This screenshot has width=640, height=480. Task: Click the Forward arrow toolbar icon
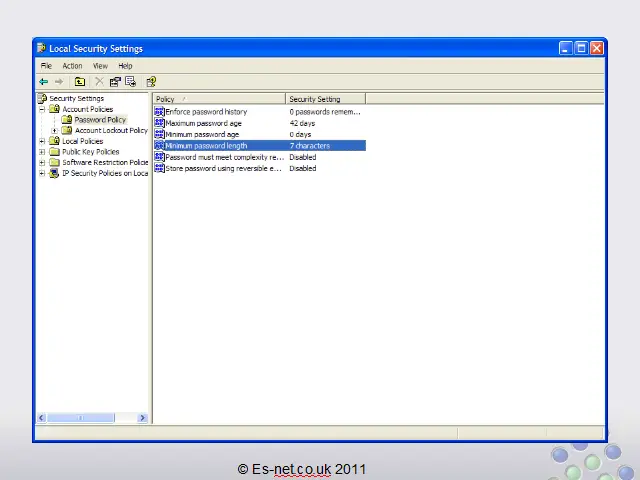(x=59, y=82)
